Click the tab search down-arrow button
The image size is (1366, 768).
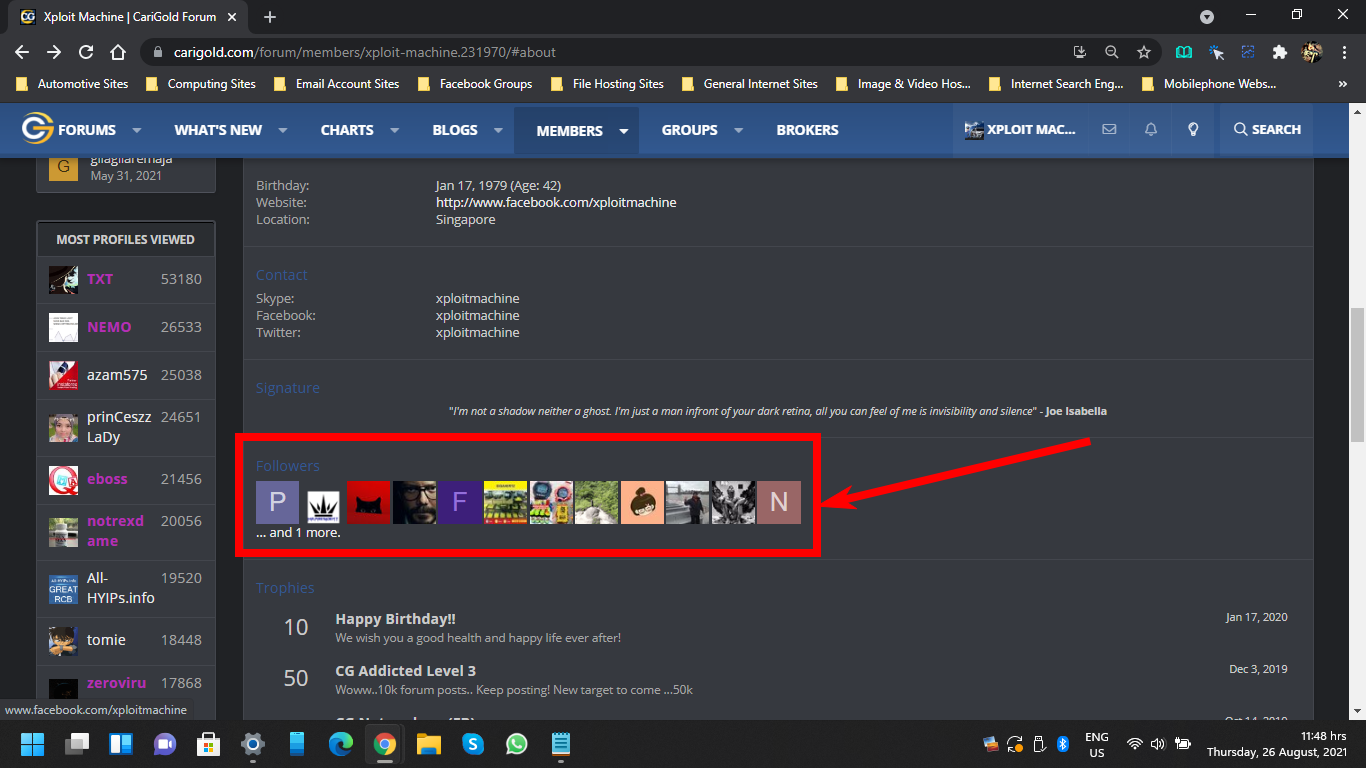tap(1207, 17)
